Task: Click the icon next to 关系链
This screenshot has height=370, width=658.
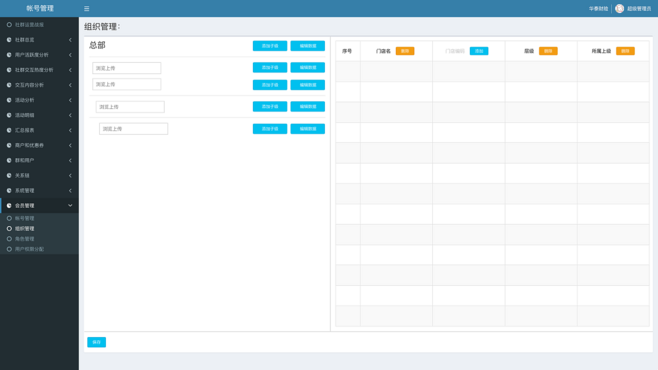Action: pos(9,176)
